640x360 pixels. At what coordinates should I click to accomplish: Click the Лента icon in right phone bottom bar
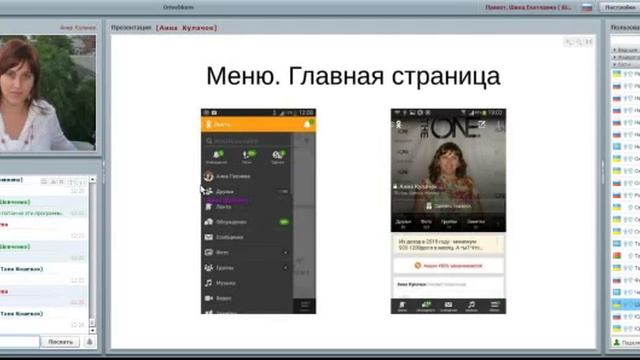pos(402,306)
